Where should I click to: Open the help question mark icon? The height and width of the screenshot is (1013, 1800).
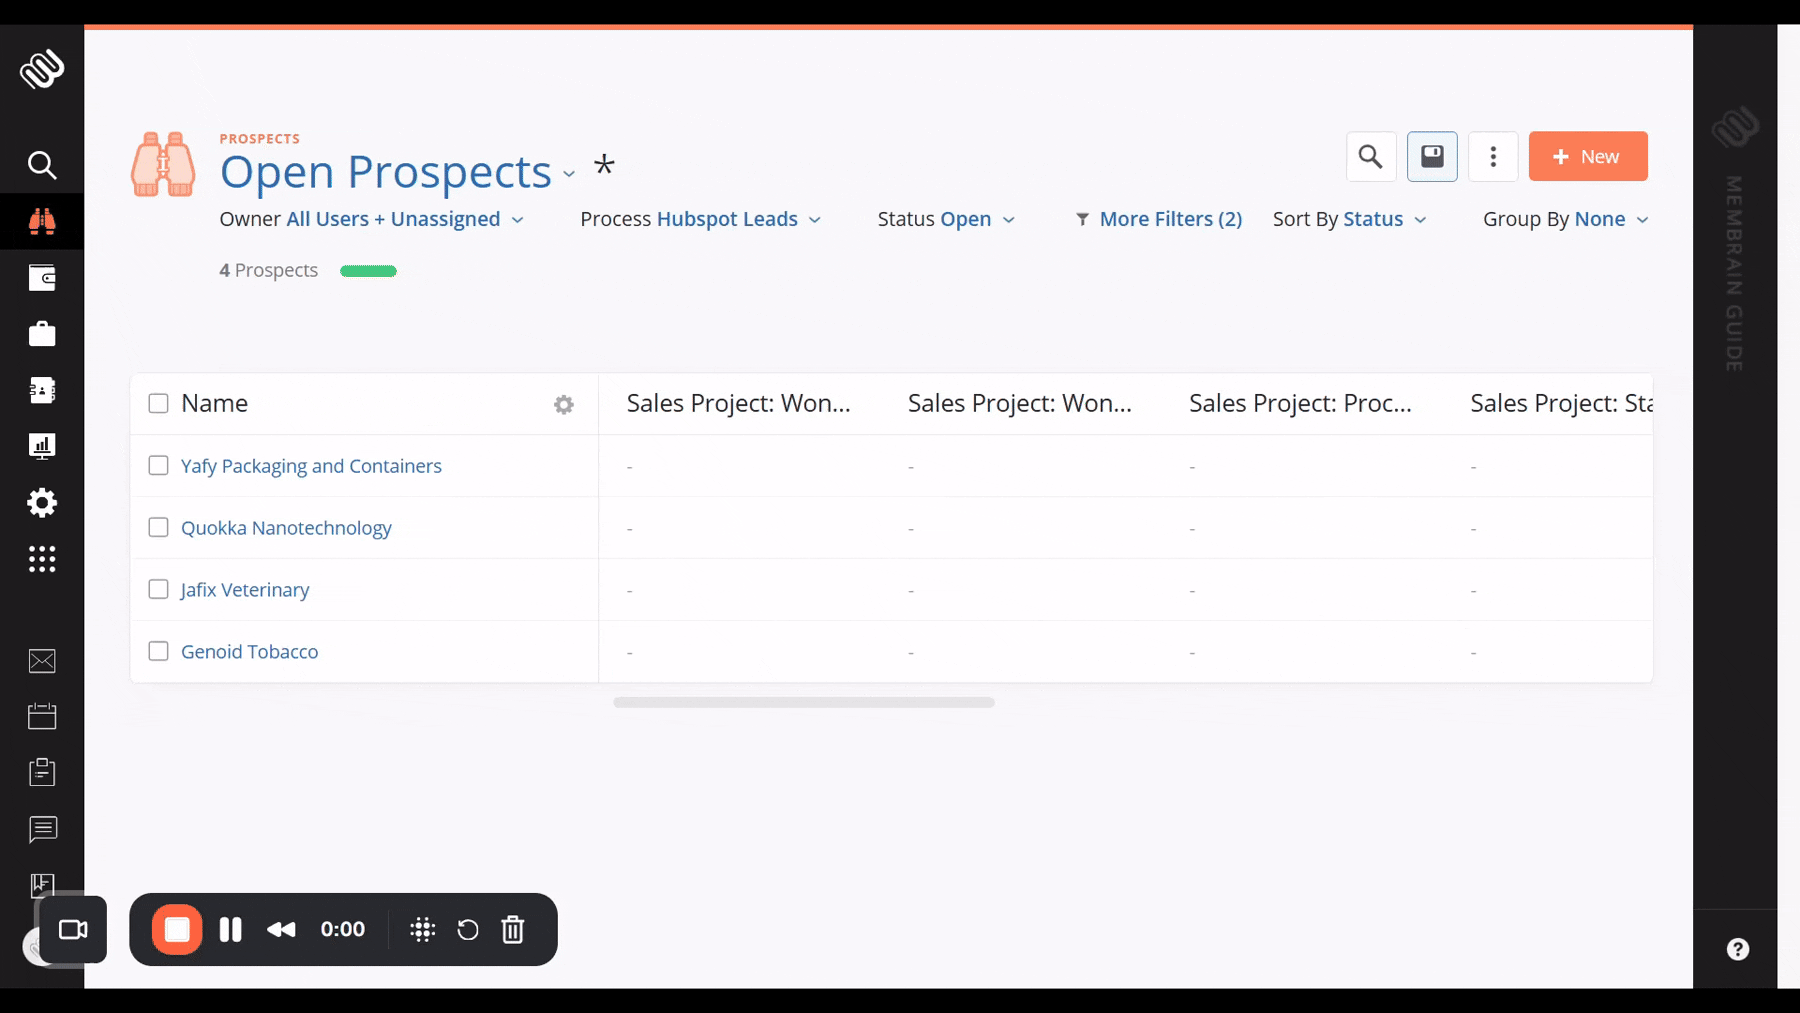point(1738,949)
